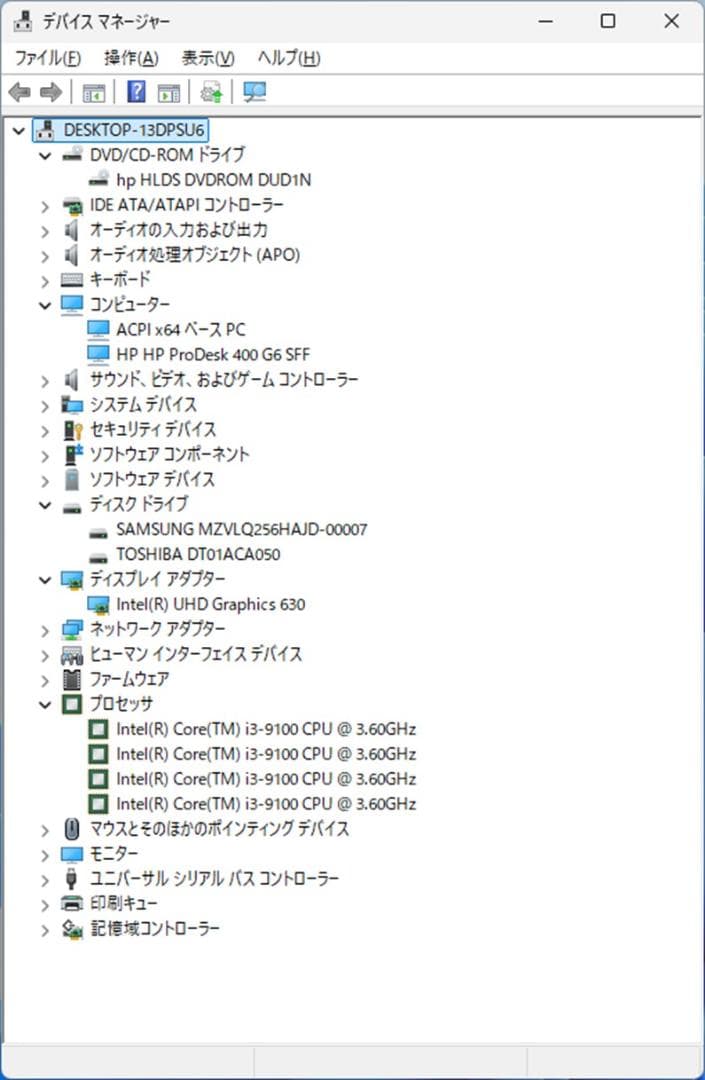This screenshot has width=705, height=1080.
Task: Open the 表示(V) menu
Action: 208,58
